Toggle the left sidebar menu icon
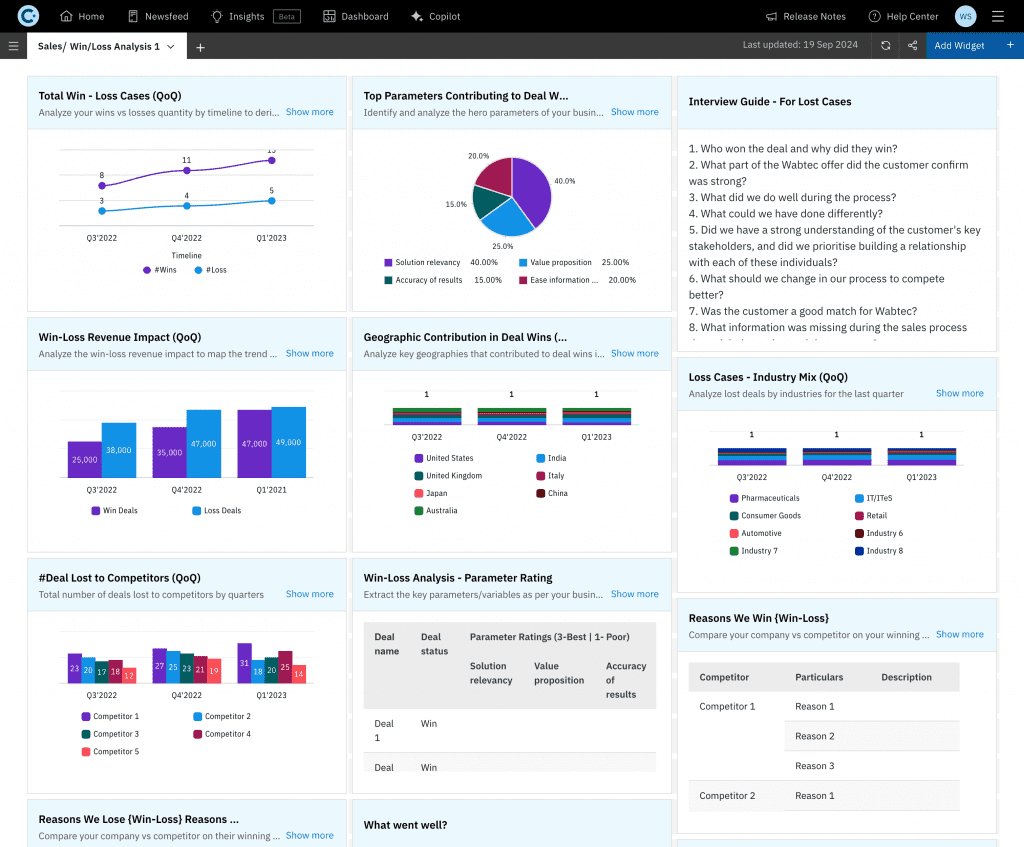This screenshot has width=1024, height=847. click(13, 46)
